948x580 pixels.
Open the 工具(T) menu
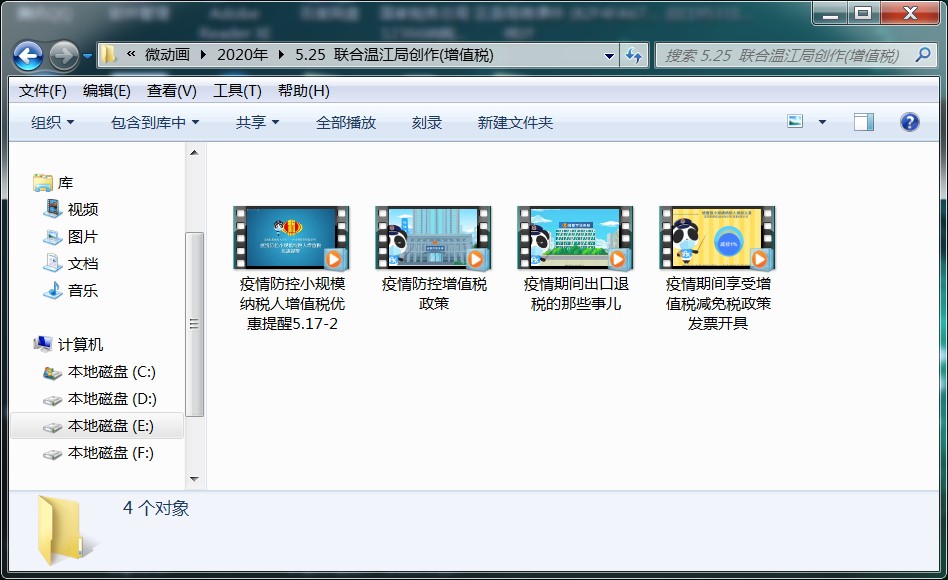click(x=237, y=91)
